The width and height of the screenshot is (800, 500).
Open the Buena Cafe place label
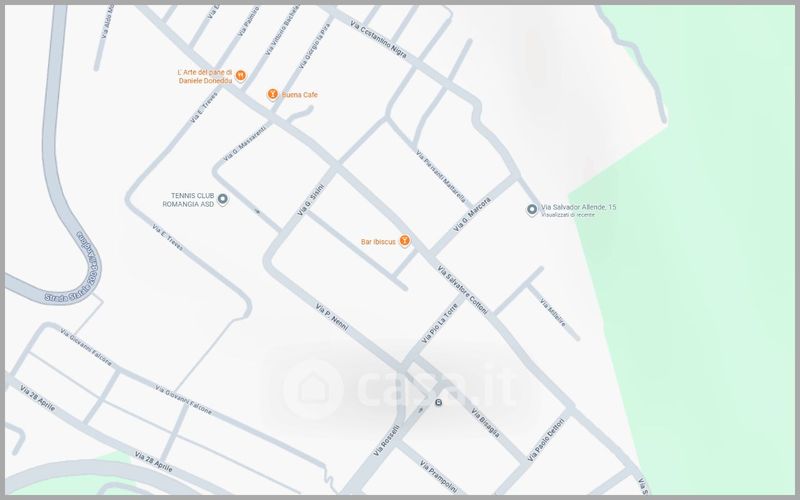click(300, 95)
